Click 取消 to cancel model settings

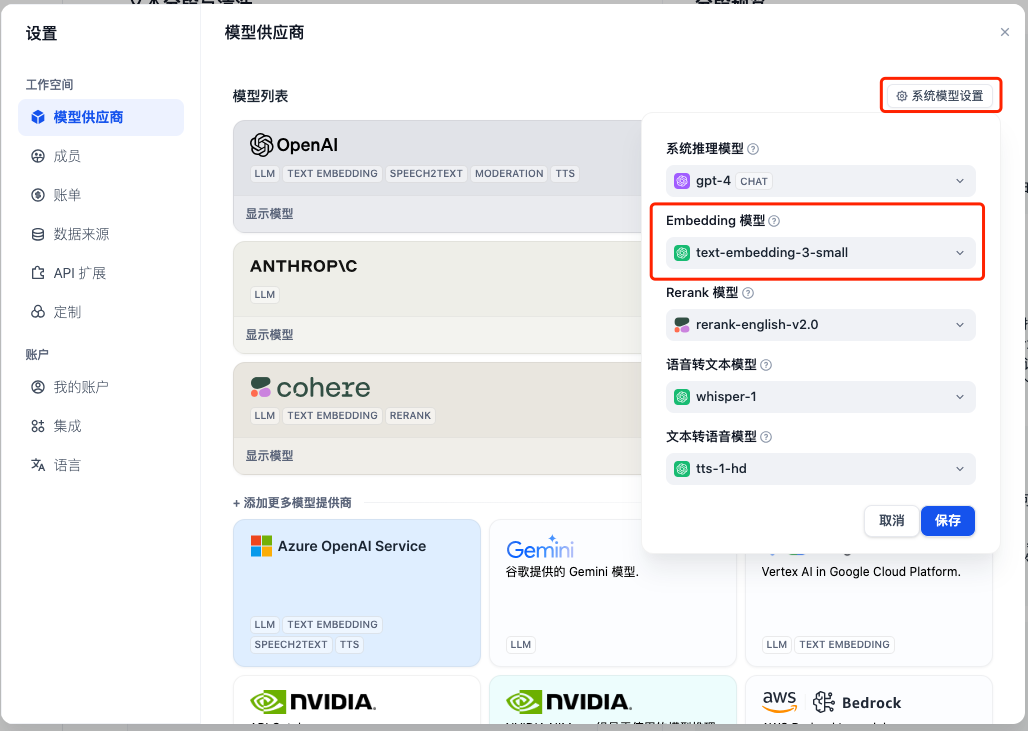[x=892, y=521]
